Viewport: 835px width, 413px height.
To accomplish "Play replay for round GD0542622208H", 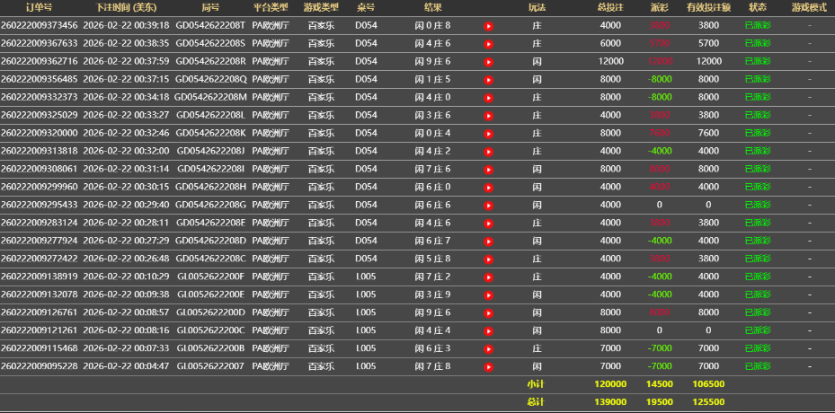I will pos(489,187).
